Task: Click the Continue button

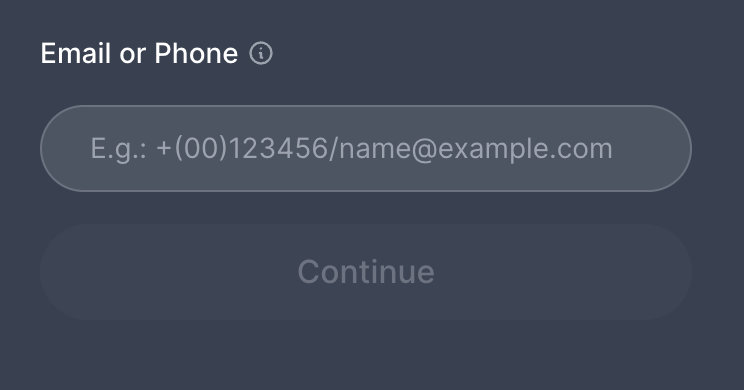Action: coord(366,272)
